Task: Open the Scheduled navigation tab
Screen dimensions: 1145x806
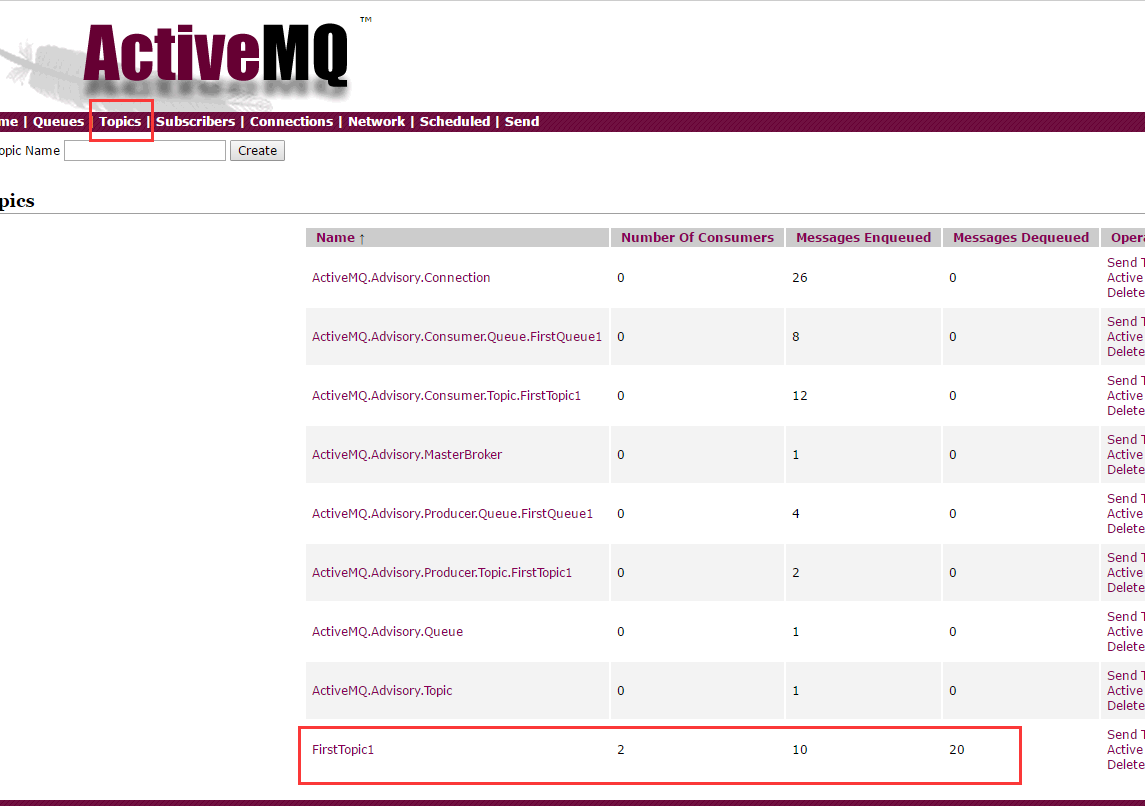Action: point(455,122)
